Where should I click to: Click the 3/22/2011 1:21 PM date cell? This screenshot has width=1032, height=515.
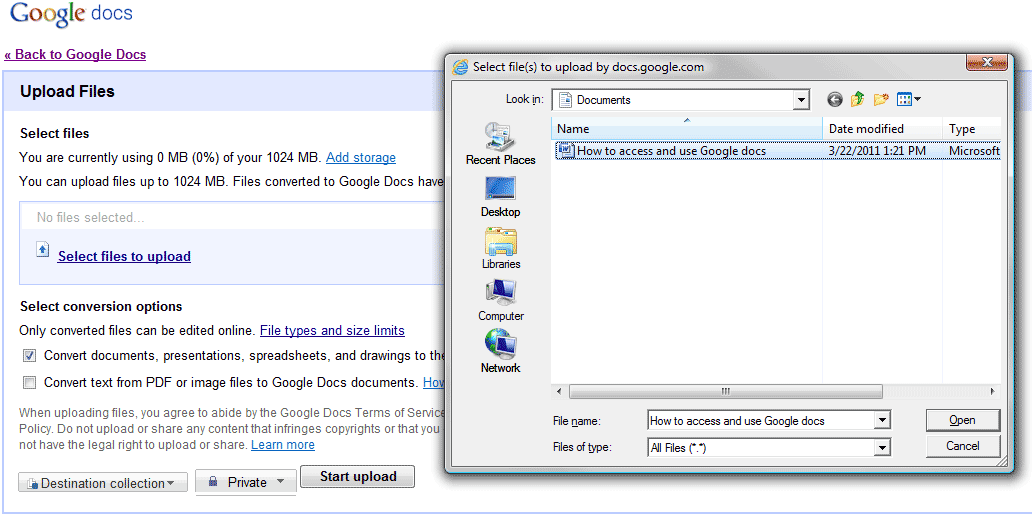[x=877, y=151]
